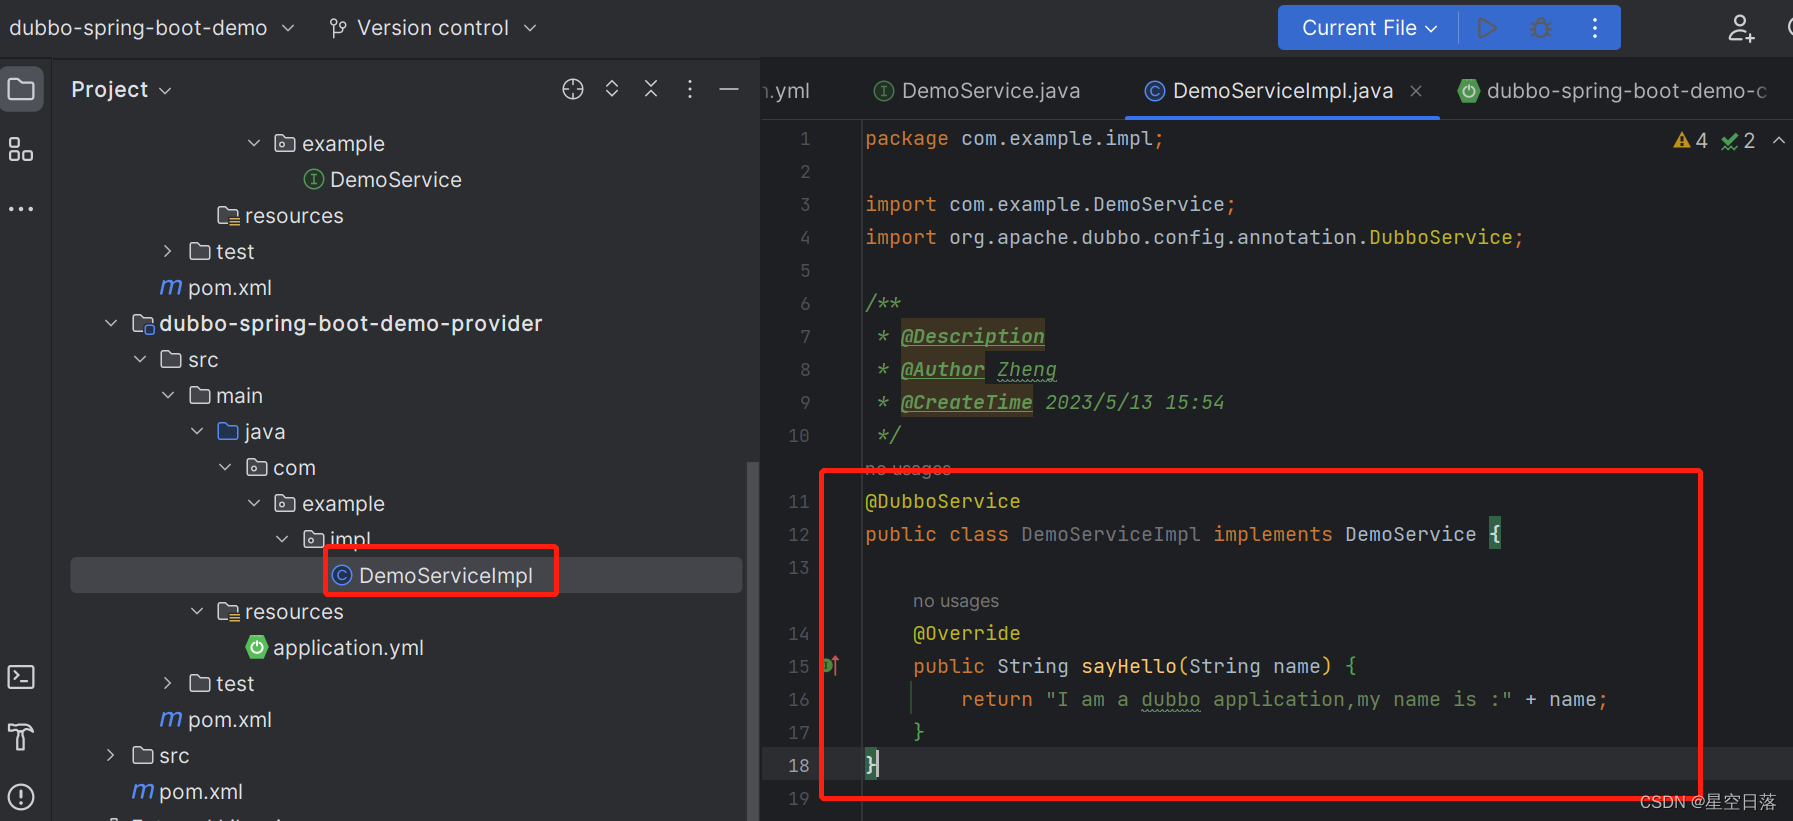Screen dimensions: 1793x821
Task: Open the Terminal tool window
Action: (x=21, y=677)
